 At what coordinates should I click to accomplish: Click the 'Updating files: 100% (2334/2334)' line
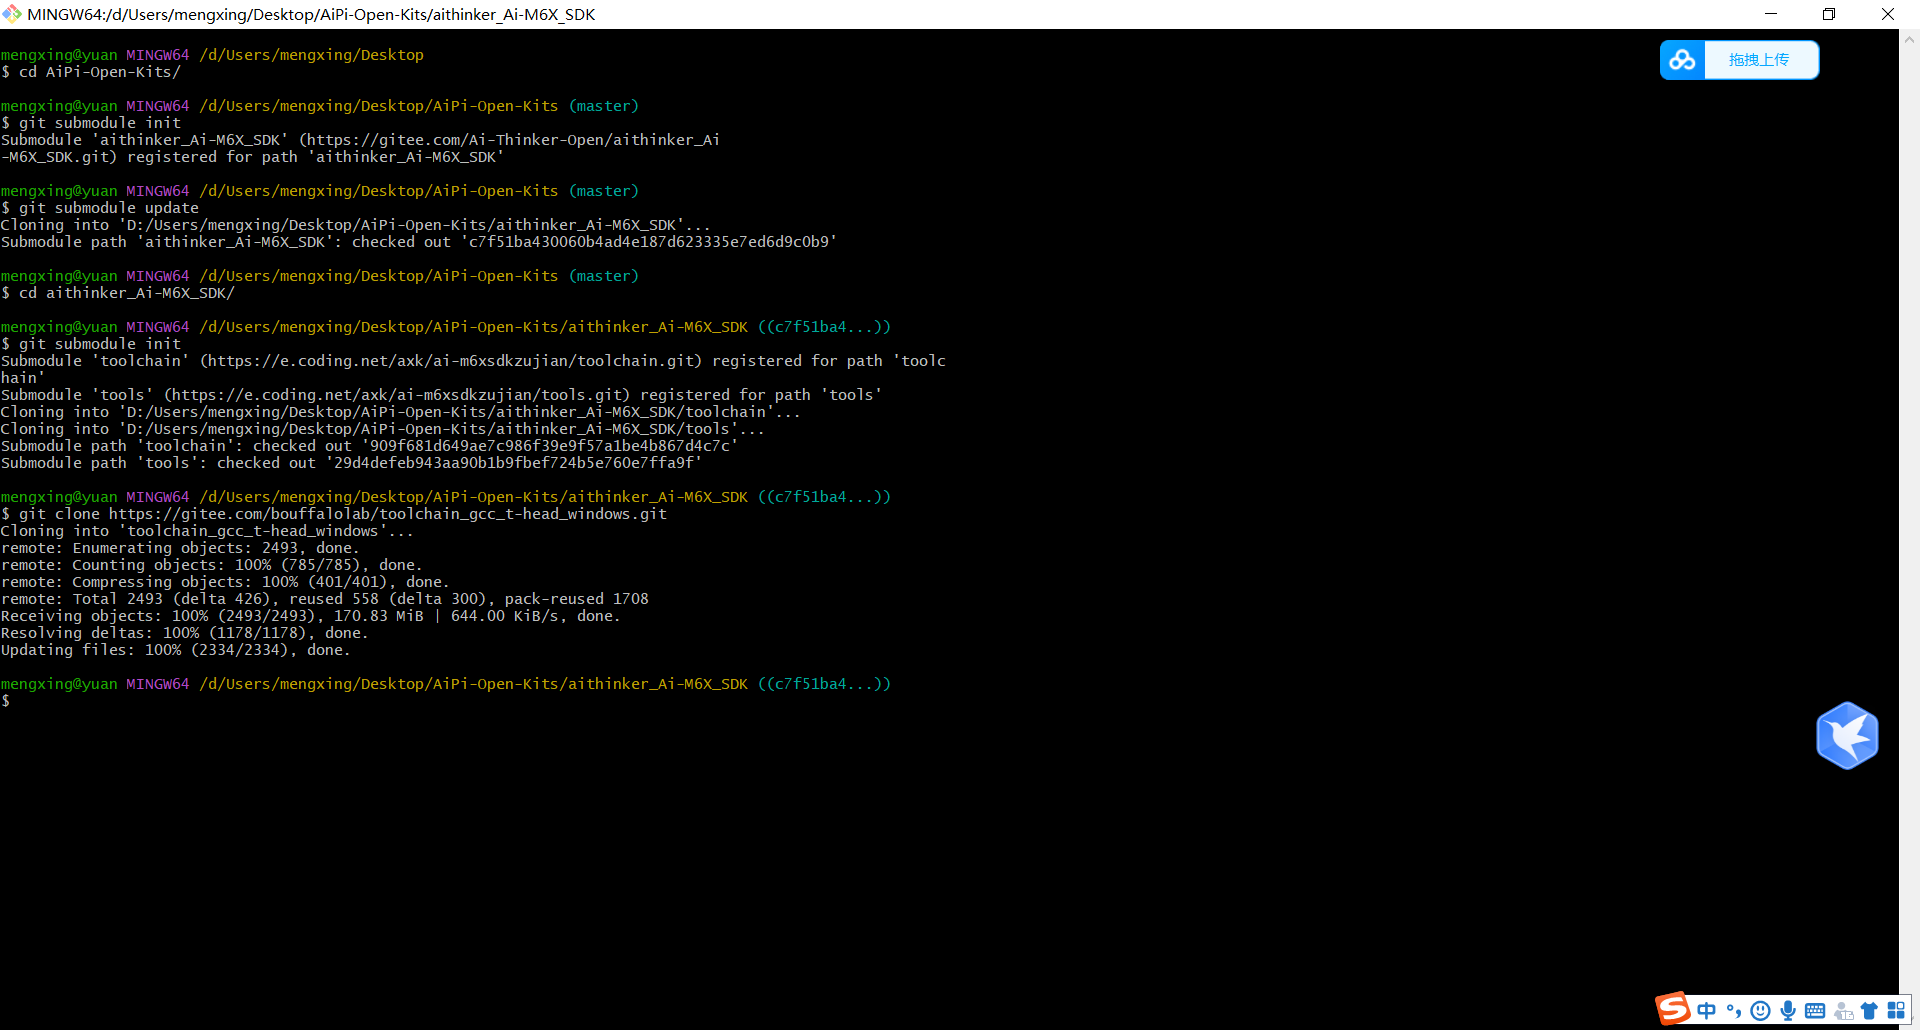(176, 650)
